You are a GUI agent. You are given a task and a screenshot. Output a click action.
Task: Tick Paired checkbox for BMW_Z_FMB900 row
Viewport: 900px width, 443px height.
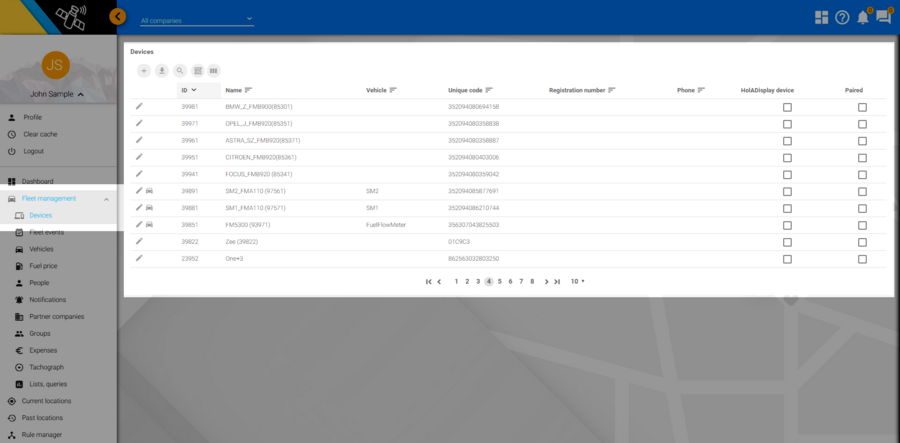click(x=862, y=107)
